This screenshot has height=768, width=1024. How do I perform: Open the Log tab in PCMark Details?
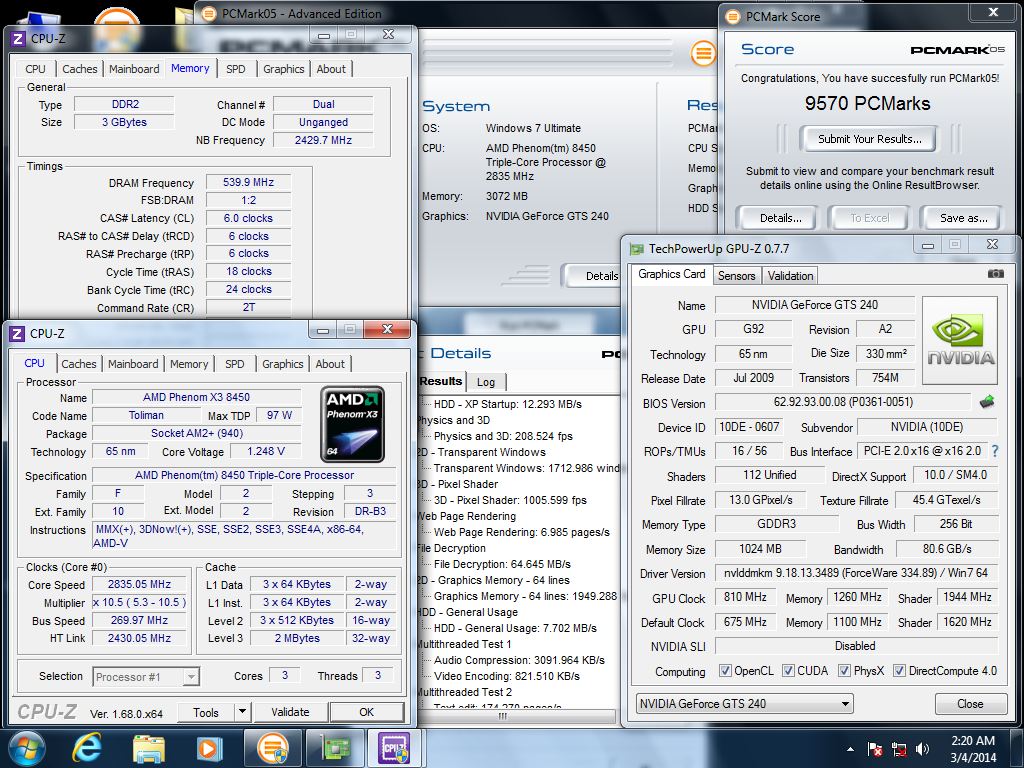click(x=485, y=382)
